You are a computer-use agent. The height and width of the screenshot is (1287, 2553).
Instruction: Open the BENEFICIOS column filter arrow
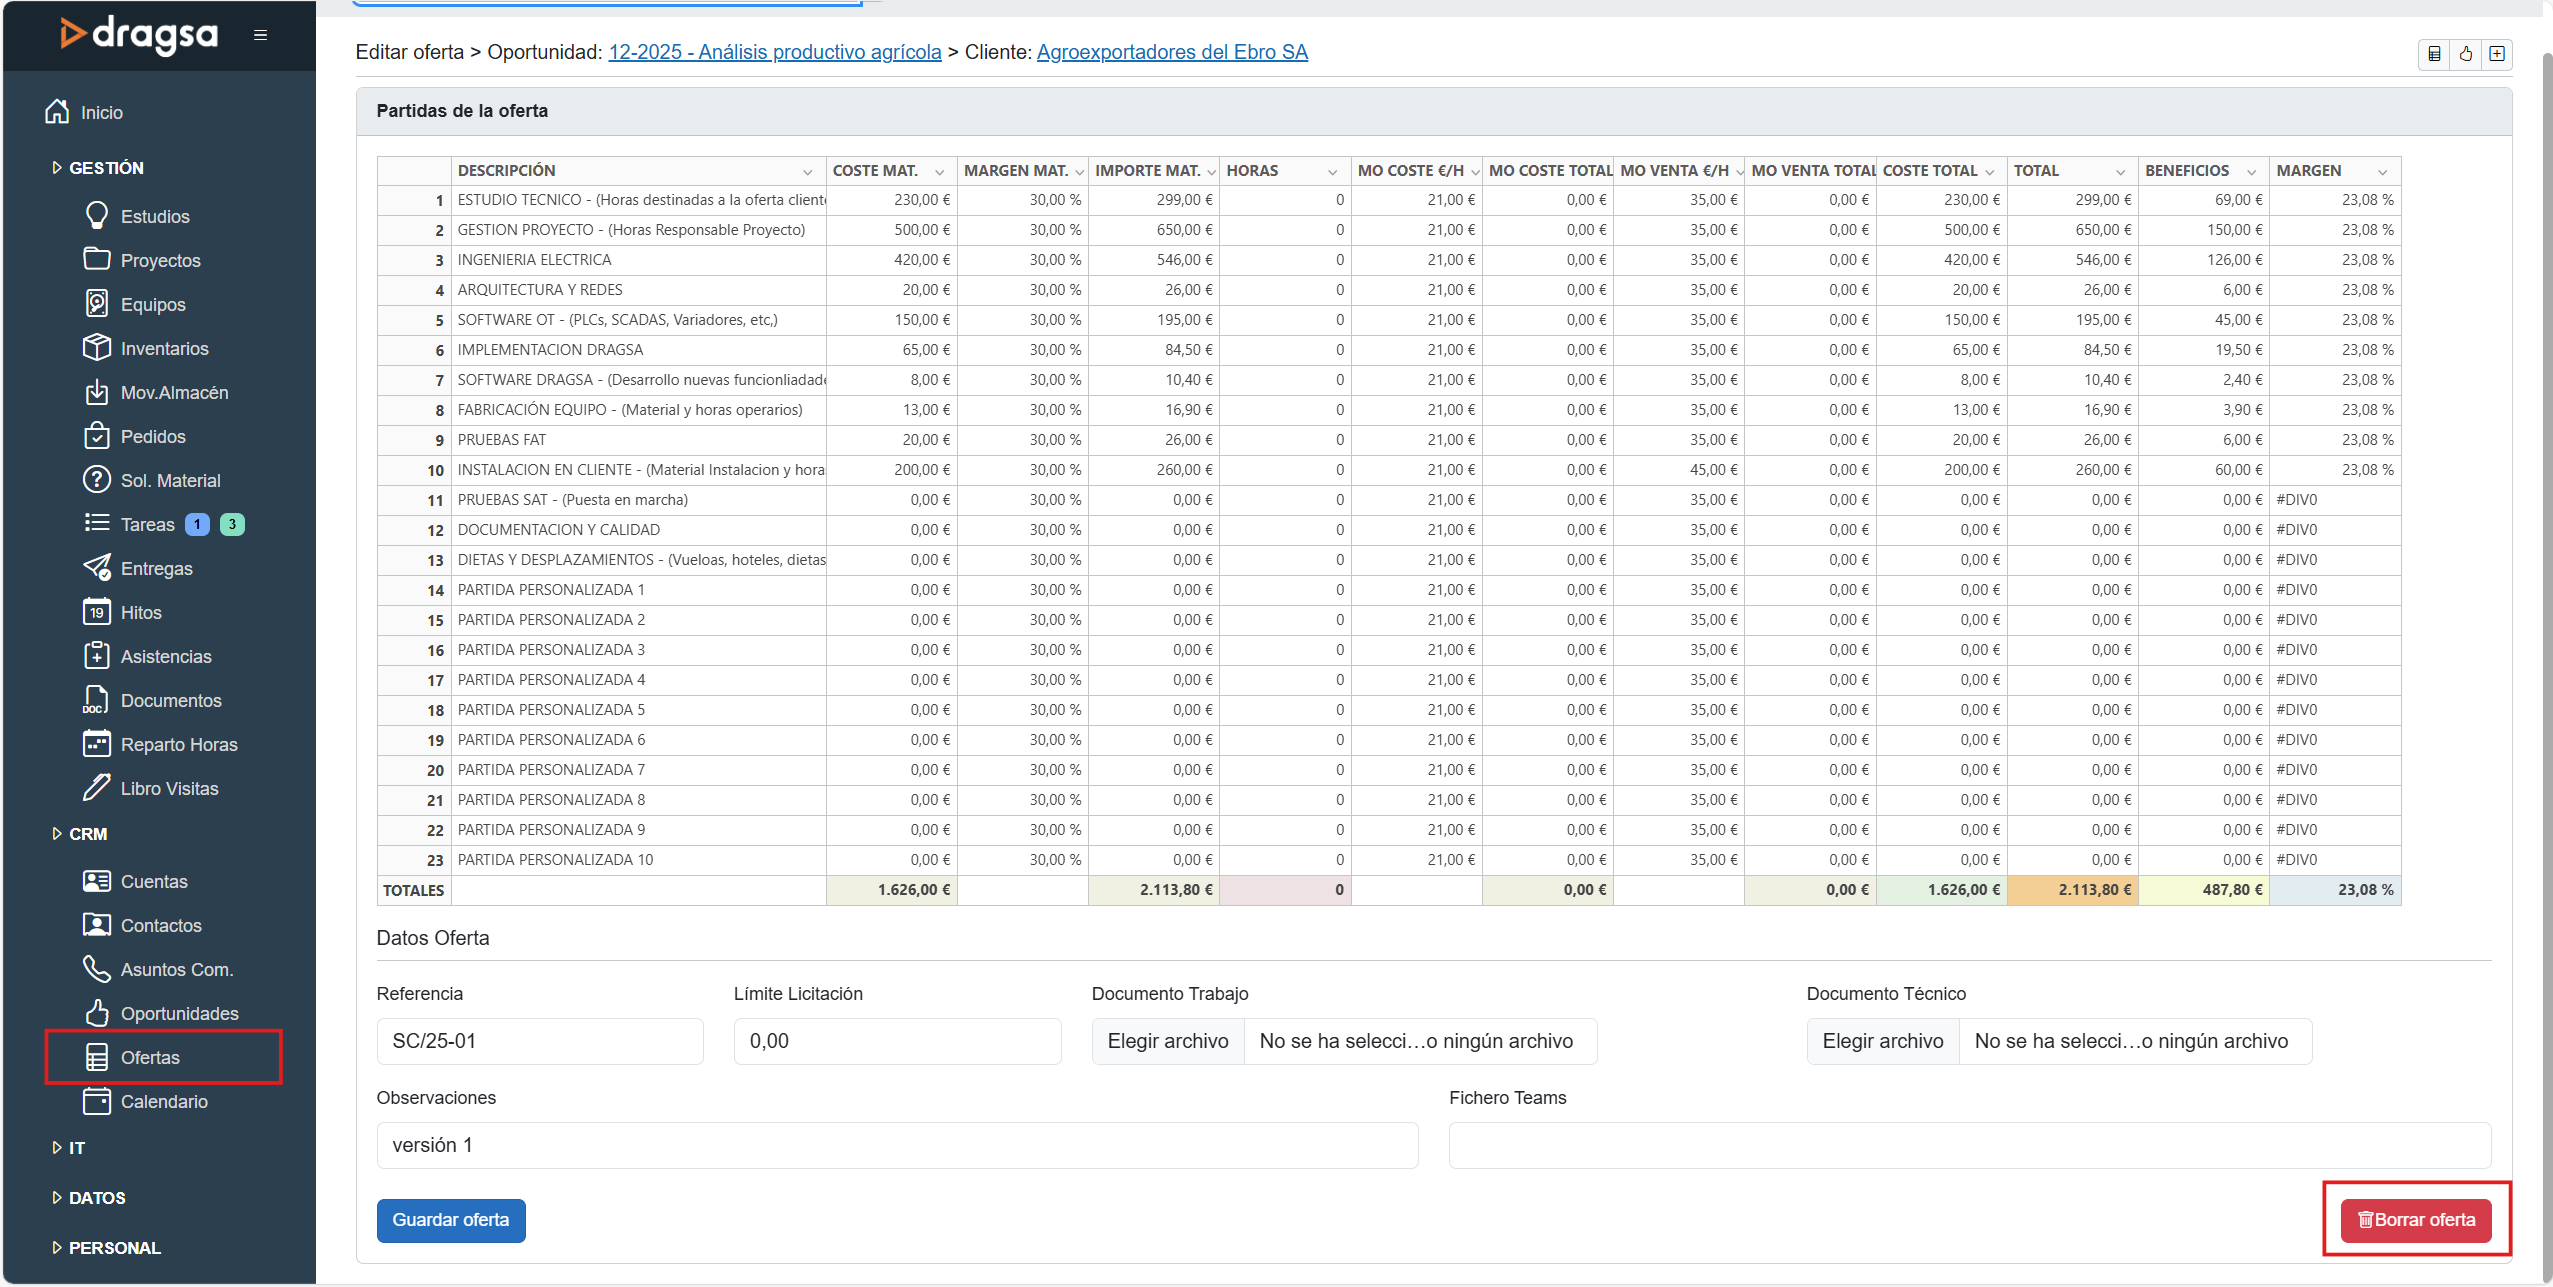pyautogui.click(x=2251, y=172)
